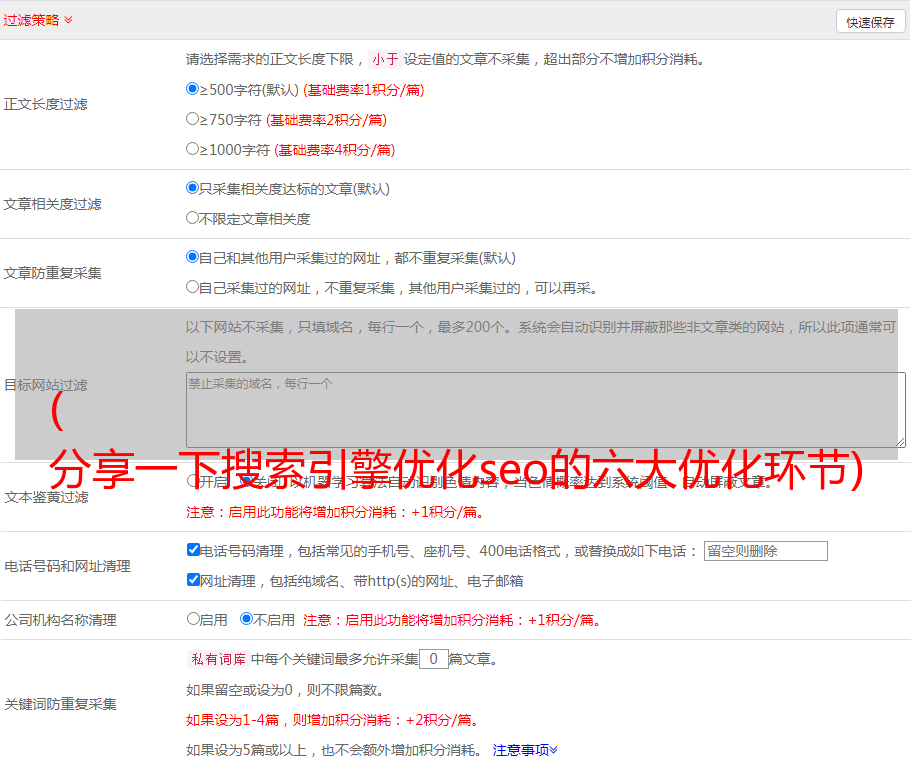Click the 私有词库 label tag
Viewport: 912px width, 768px height.
coord(216,659)
